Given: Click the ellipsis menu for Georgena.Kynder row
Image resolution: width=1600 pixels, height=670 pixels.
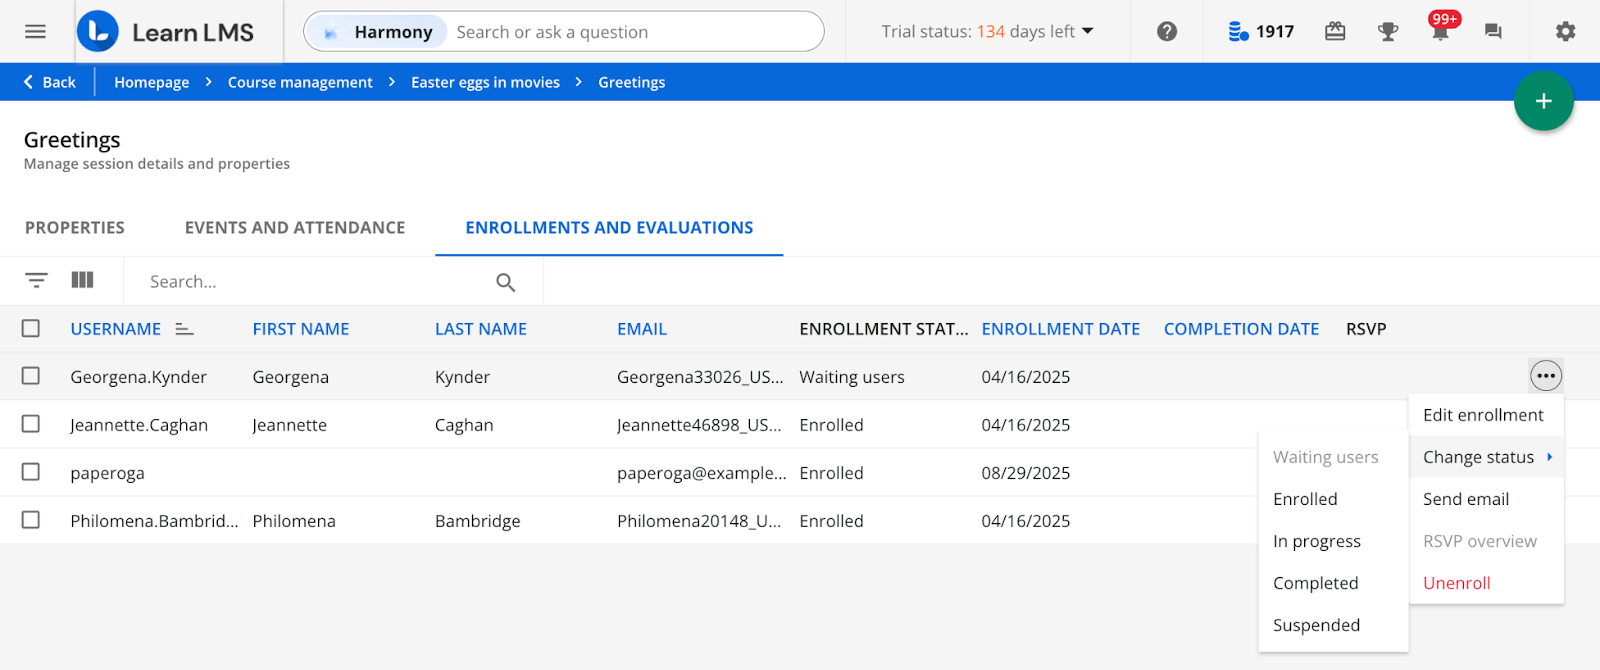Looking at the screenshot, I should [x=1545, y=376].
